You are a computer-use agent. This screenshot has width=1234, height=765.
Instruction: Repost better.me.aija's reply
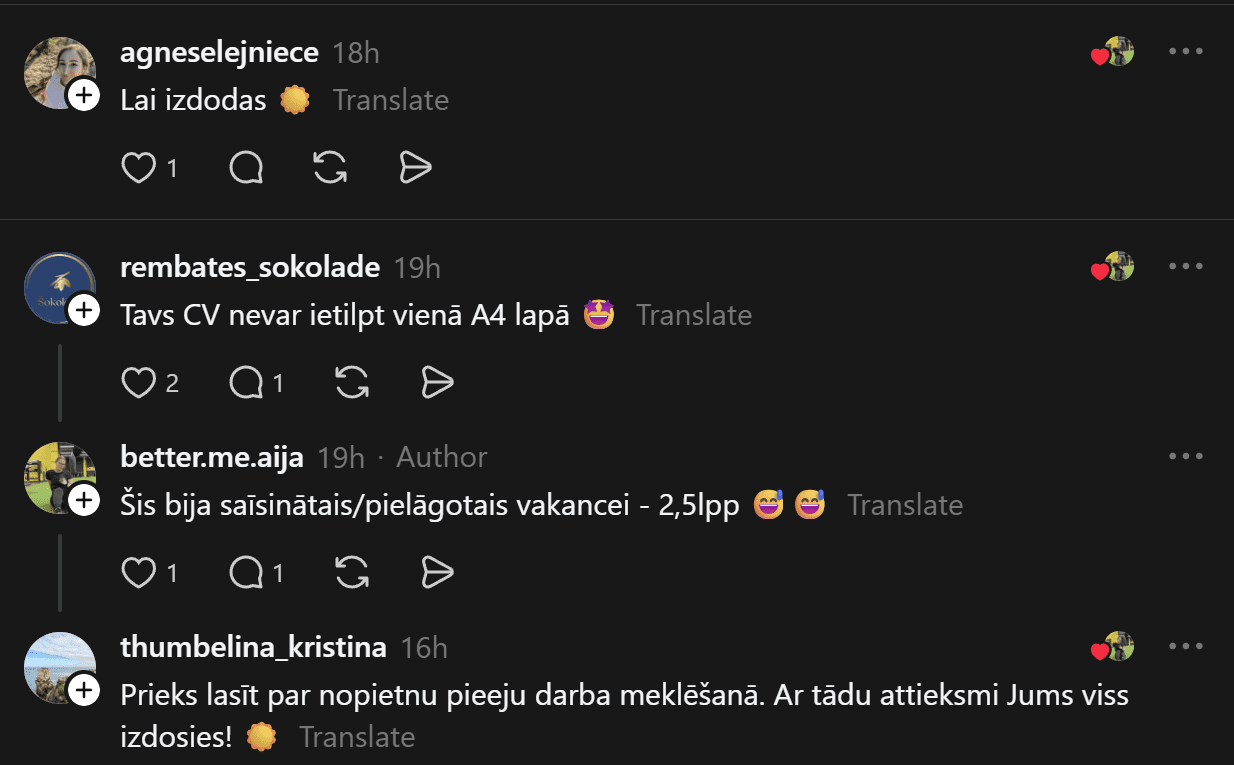tap(352, 573)
